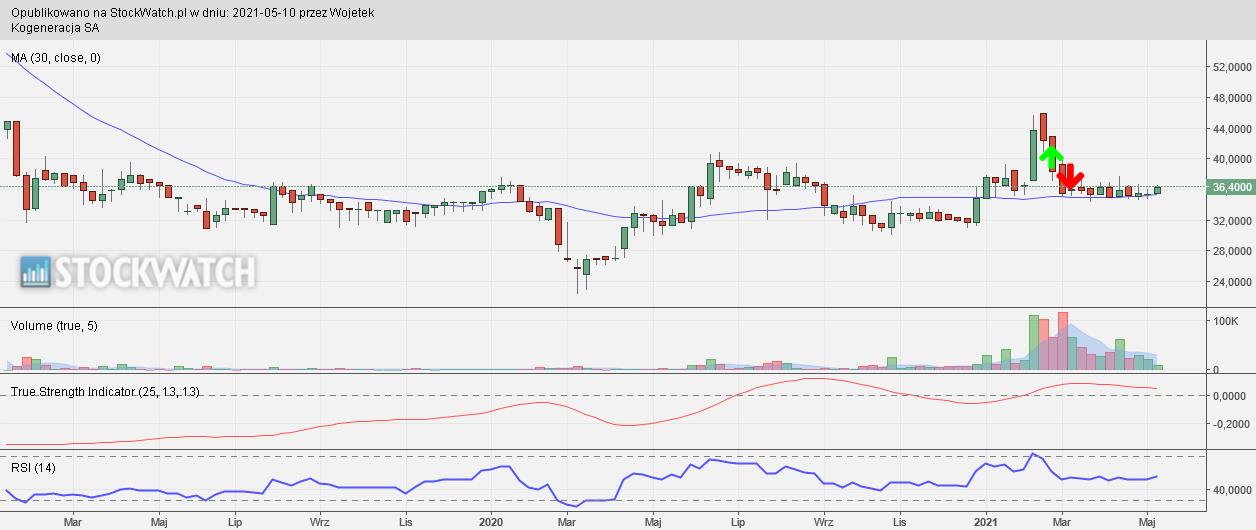Click the Wrz label before 2020 on time axis
The width and height of the screenshot is (1256, 530).
point(320,522)
